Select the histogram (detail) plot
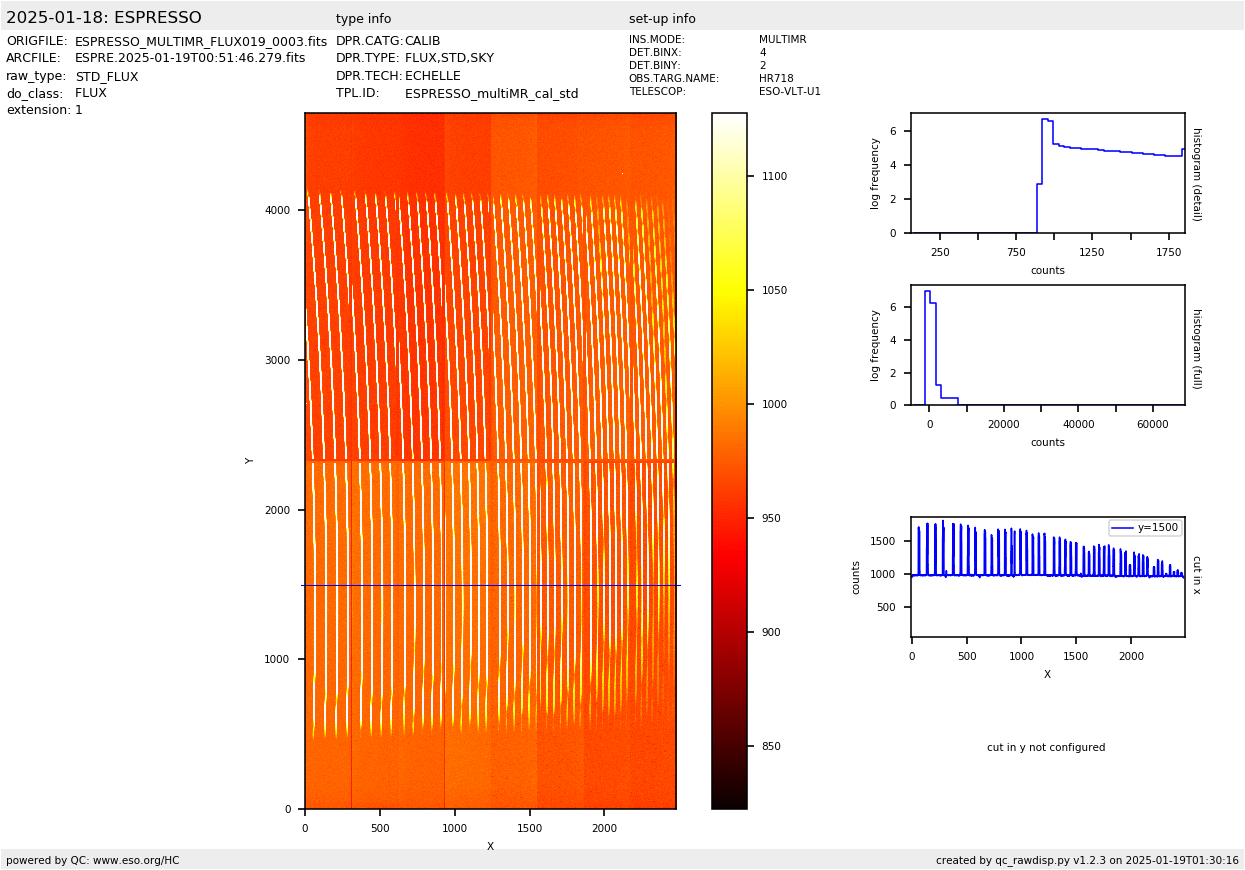Image resolution: width=1245 pixels, height=870 pixels. [x=1047, y=173]
